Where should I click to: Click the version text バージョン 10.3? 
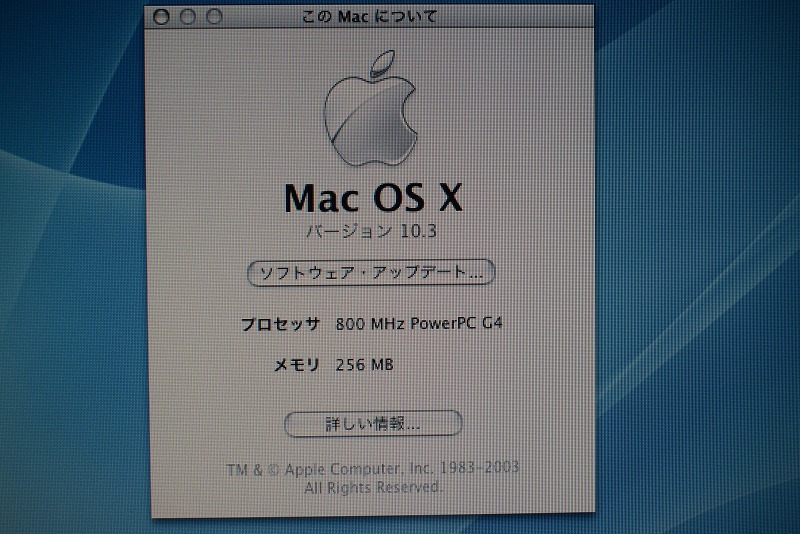(371, 231)
